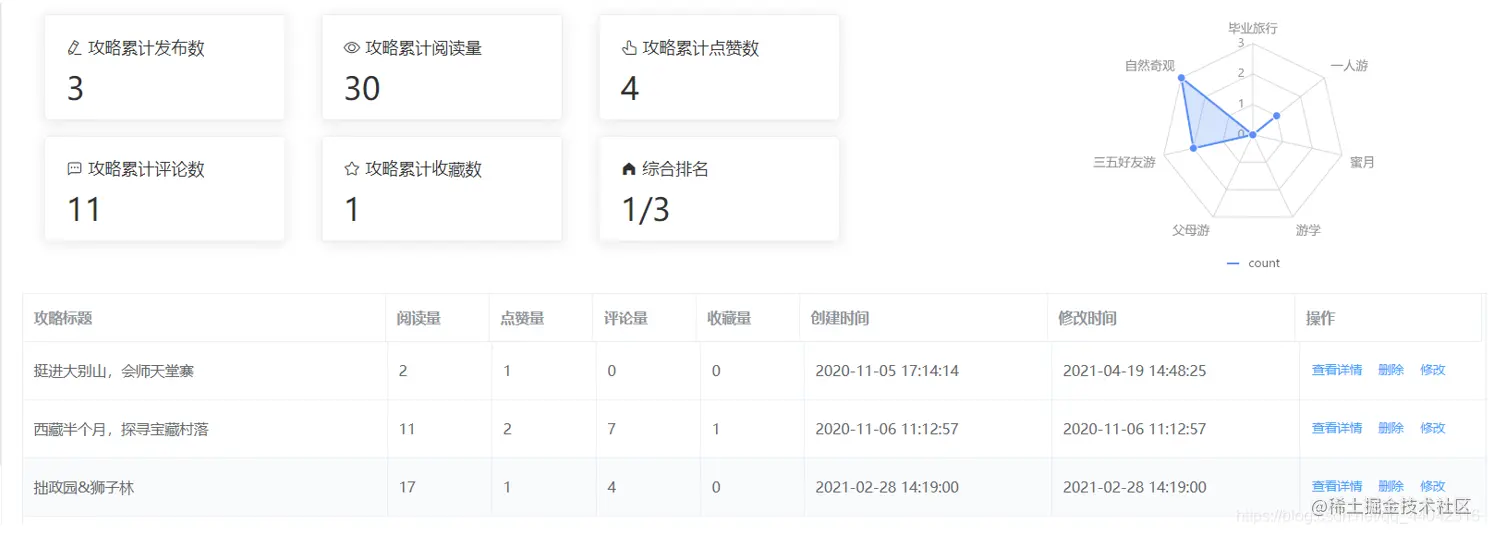Click the 父母游 radar axis label
Image resolution: width=1489 pixels, height=534 pixels.
pyautogui.click(x=1191, y=230)
